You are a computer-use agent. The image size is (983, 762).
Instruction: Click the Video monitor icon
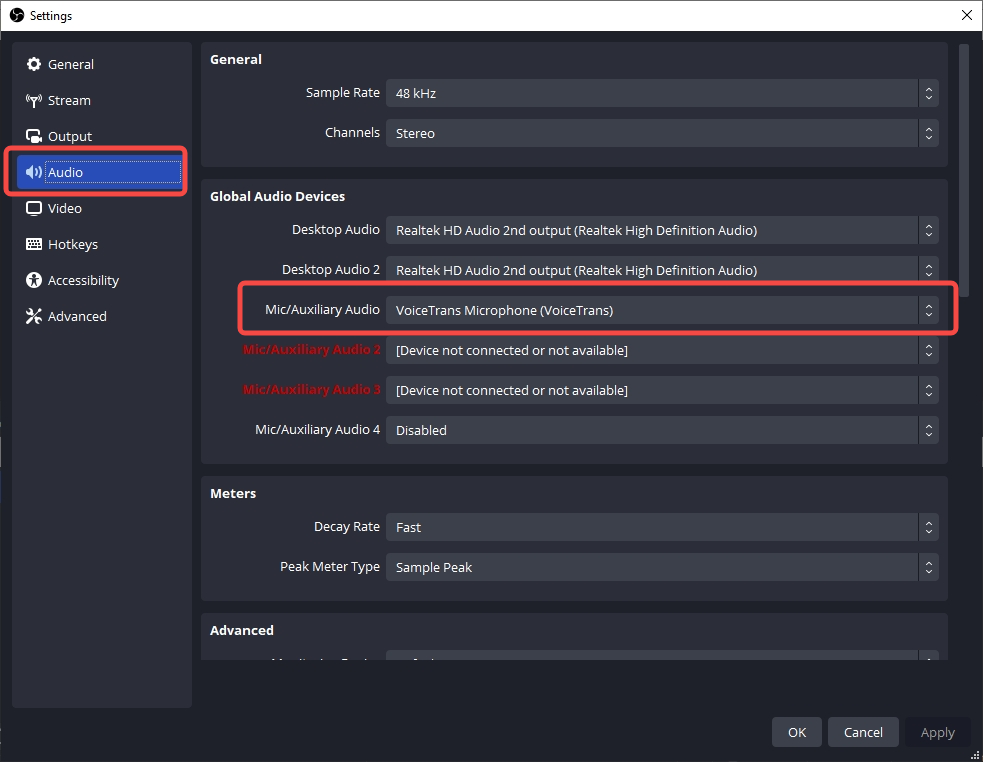[34, 208]
